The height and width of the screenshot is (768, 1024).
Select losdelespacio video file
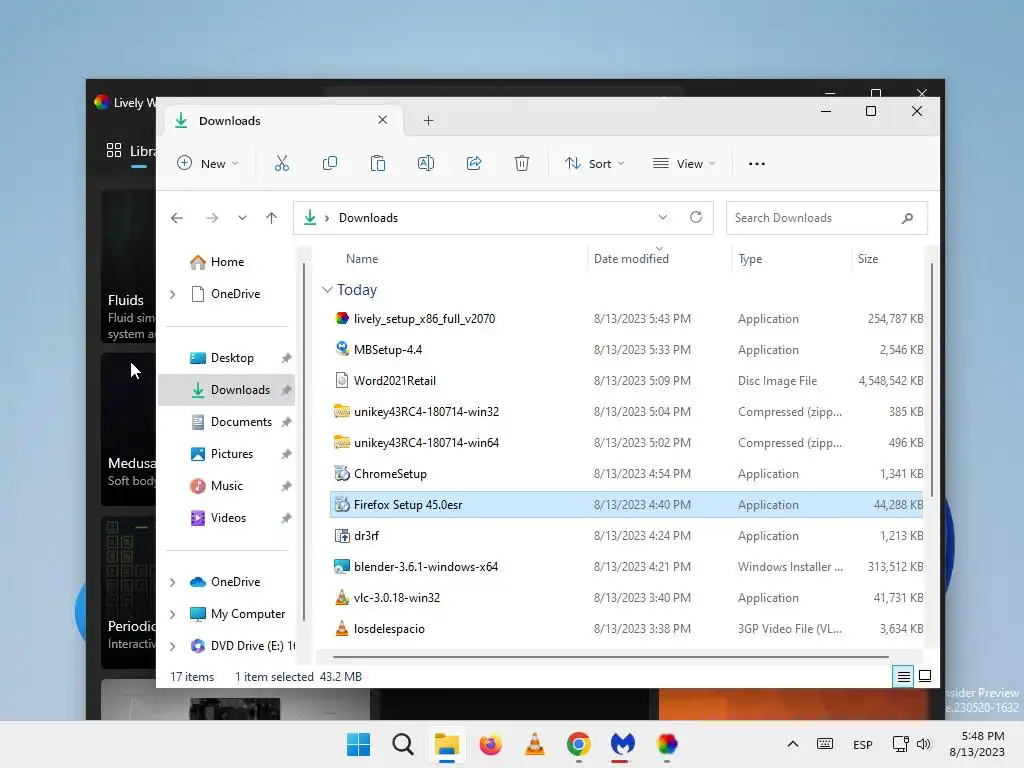[x=627, y=629]
